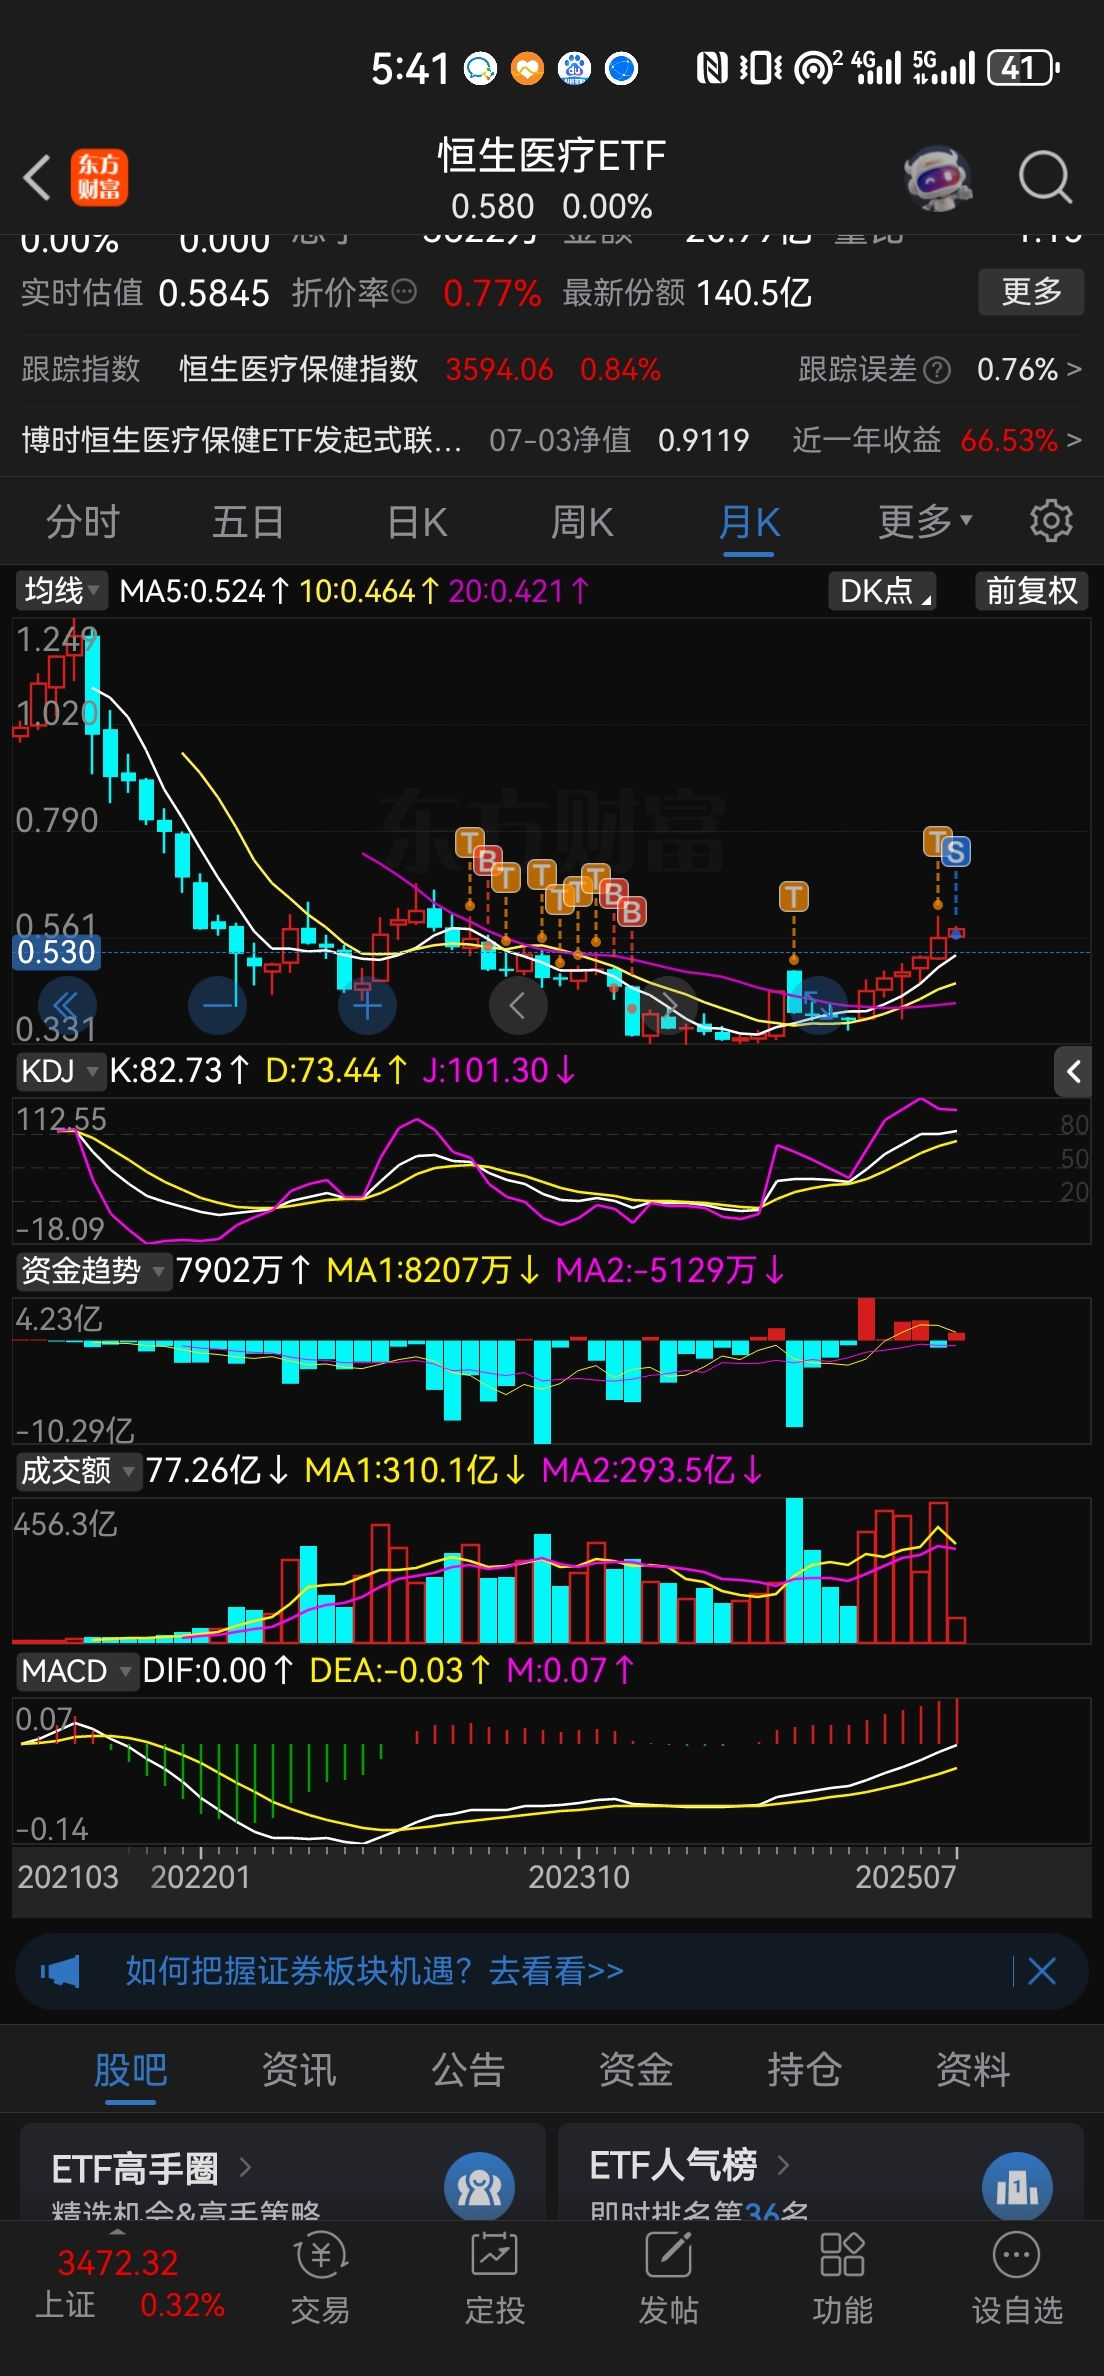Zoom in chart with plus circle
The image size is (1104, 2376).
pos(367,1005)
